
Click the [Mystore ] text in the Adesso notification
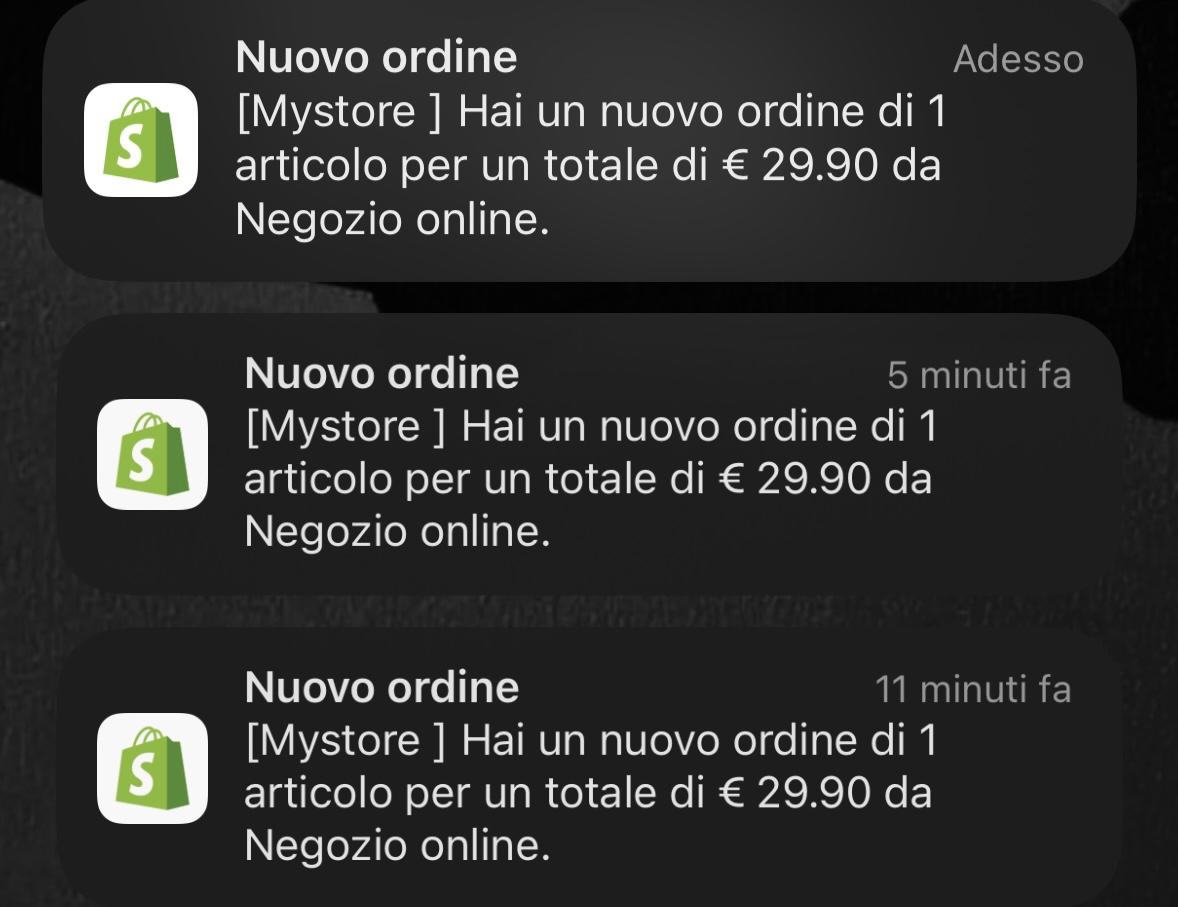pyautogui.click(x=339, y=113)
